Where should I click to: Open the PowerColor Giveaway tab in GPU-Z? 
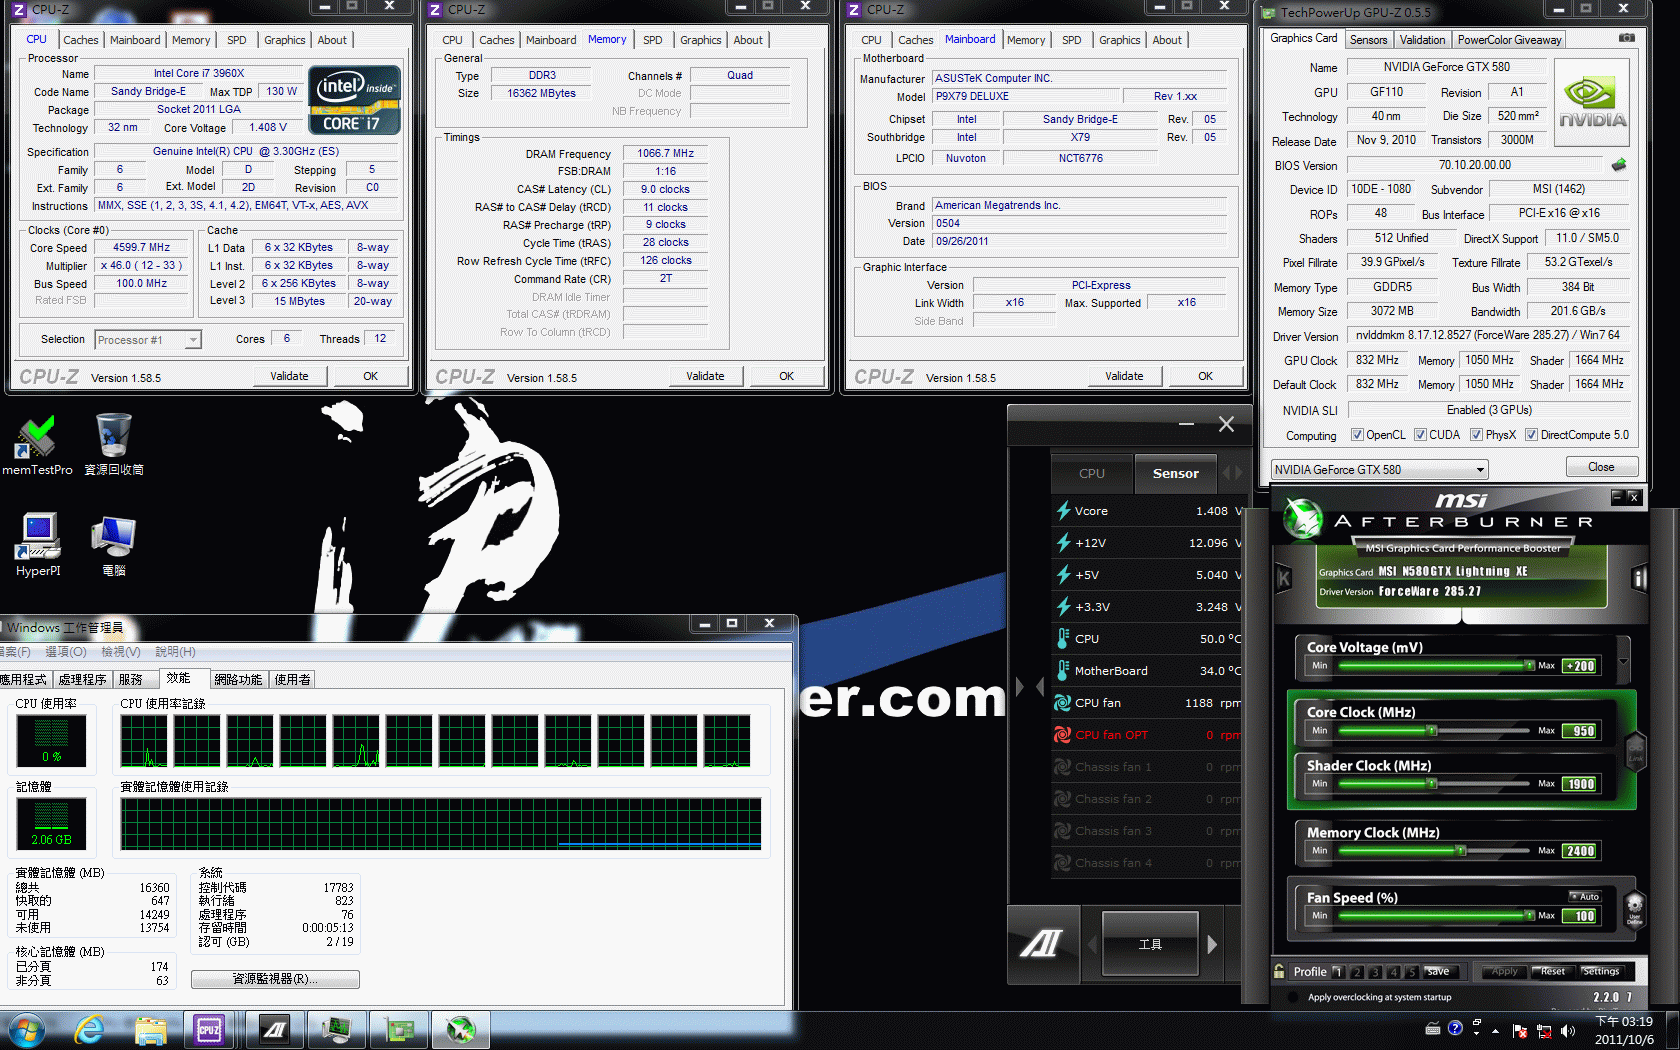(x=1509, y=40)
